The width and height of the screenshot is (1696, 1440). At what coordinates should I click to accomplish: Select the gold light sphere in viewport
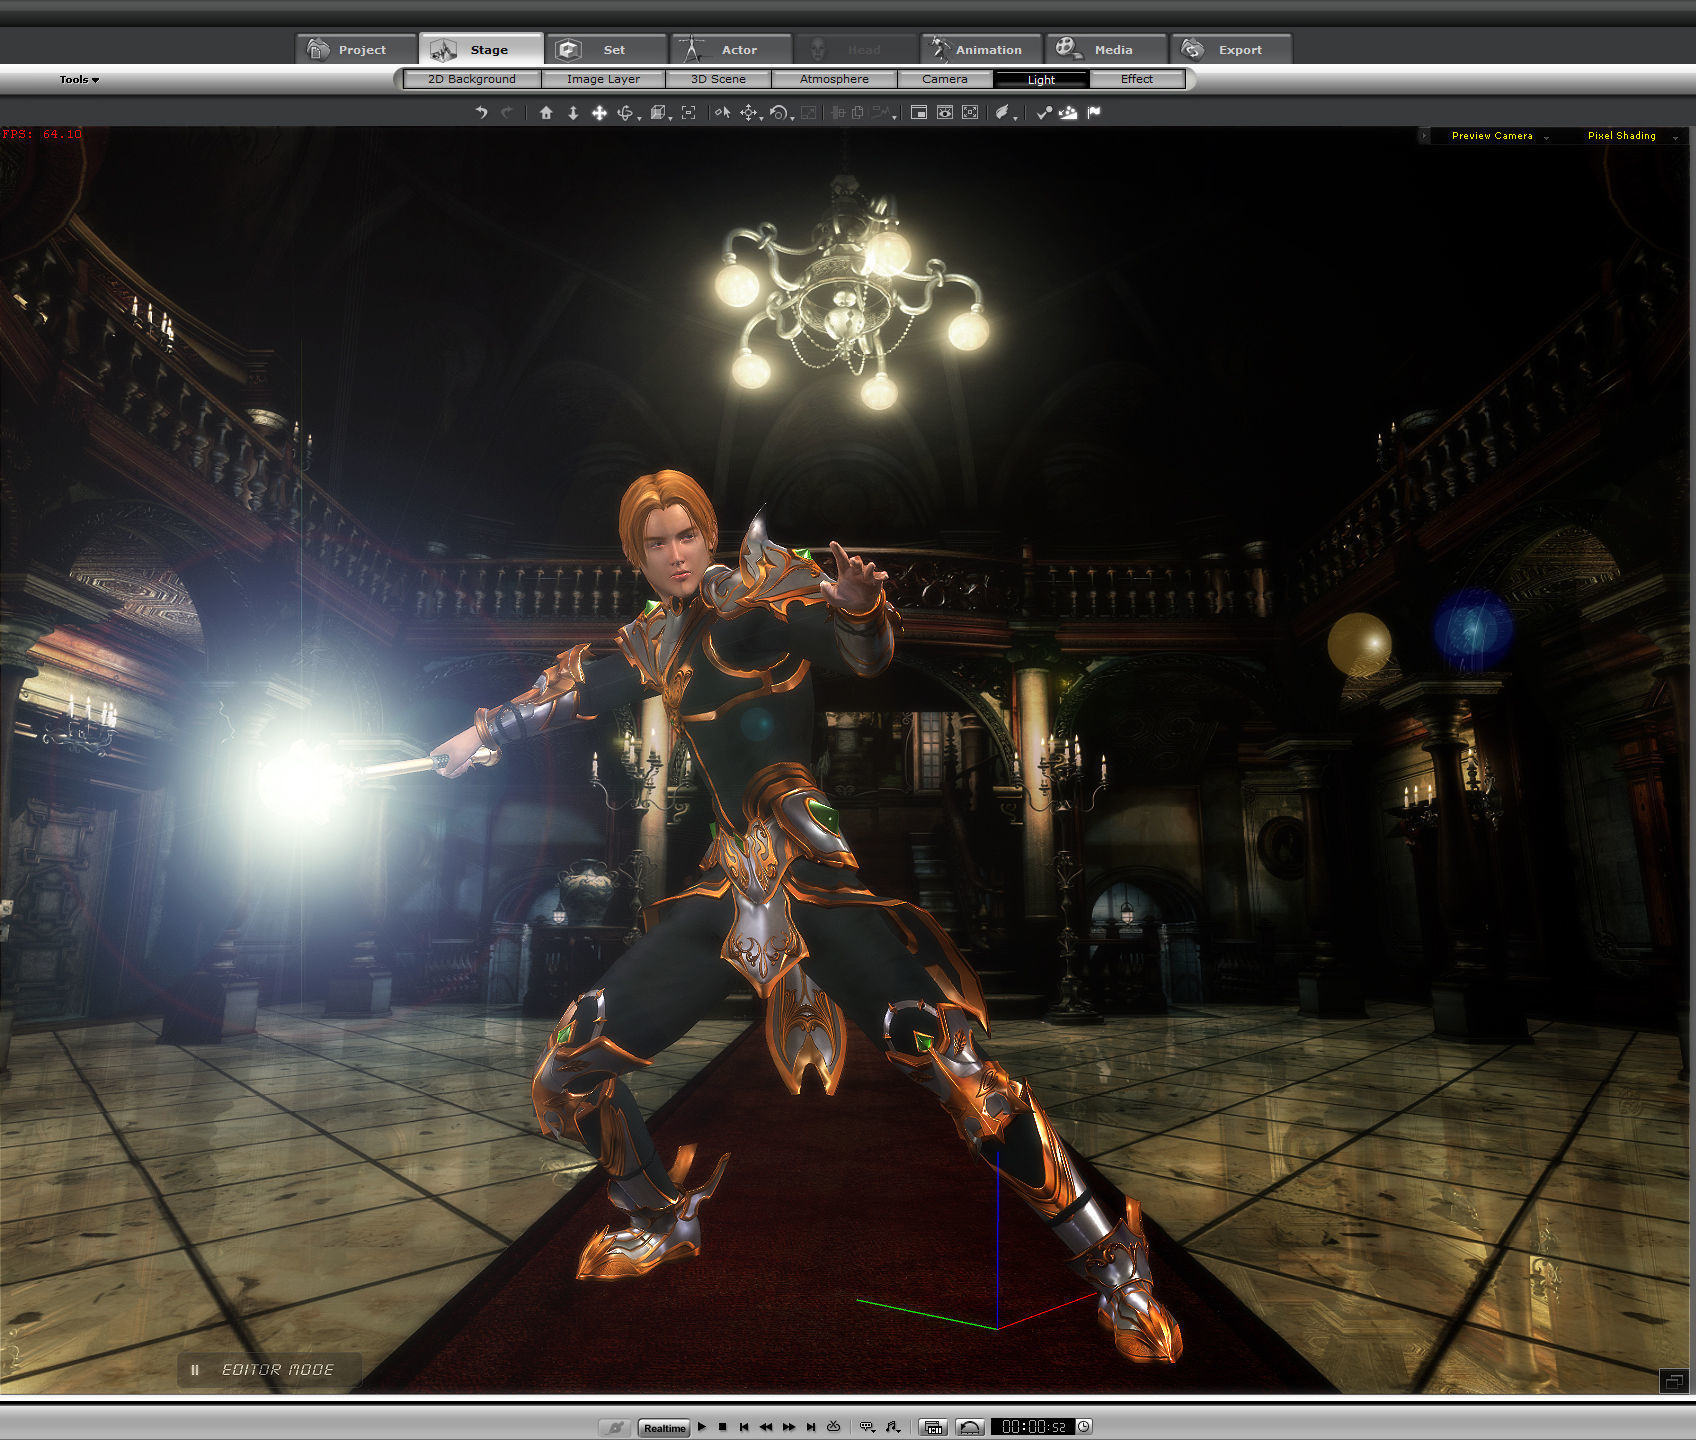pyautogui.click(x=1359, y=644)
